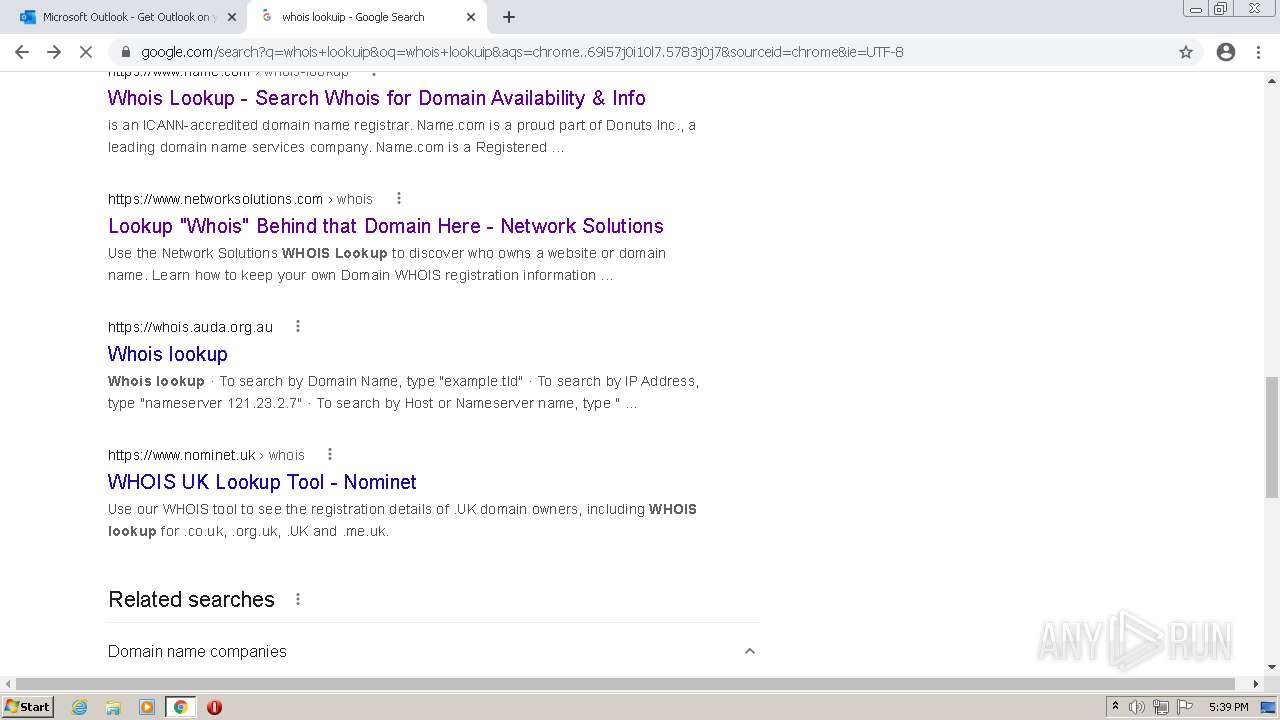The image size is (1280, 720).
Task: Open File Explorer from the taskbar
Action: pos(113,707)
